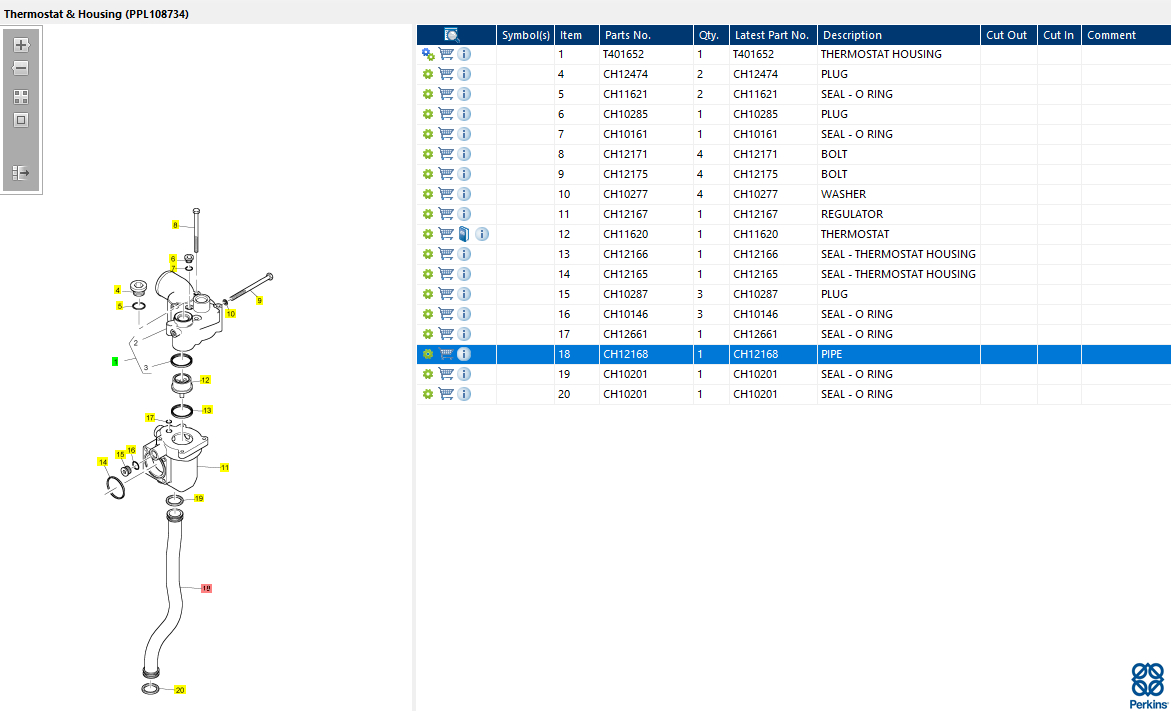Click the search icon in table header
1171x711 pixels.
point(452,35)
